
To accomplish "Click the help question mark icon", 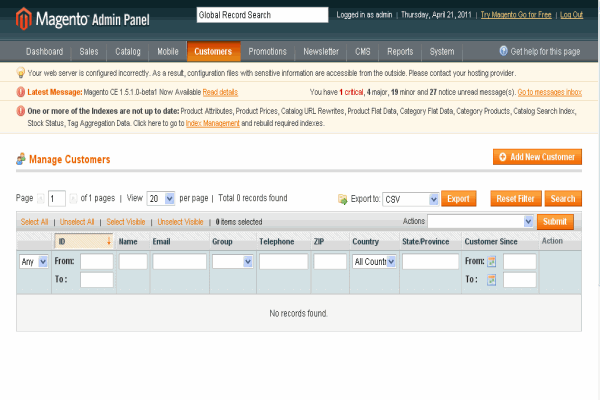I will pos(503,51).
